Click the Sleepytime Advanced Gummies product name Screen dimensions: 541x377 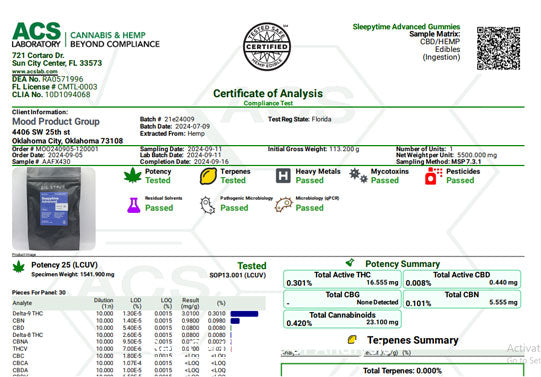point(406,27)
